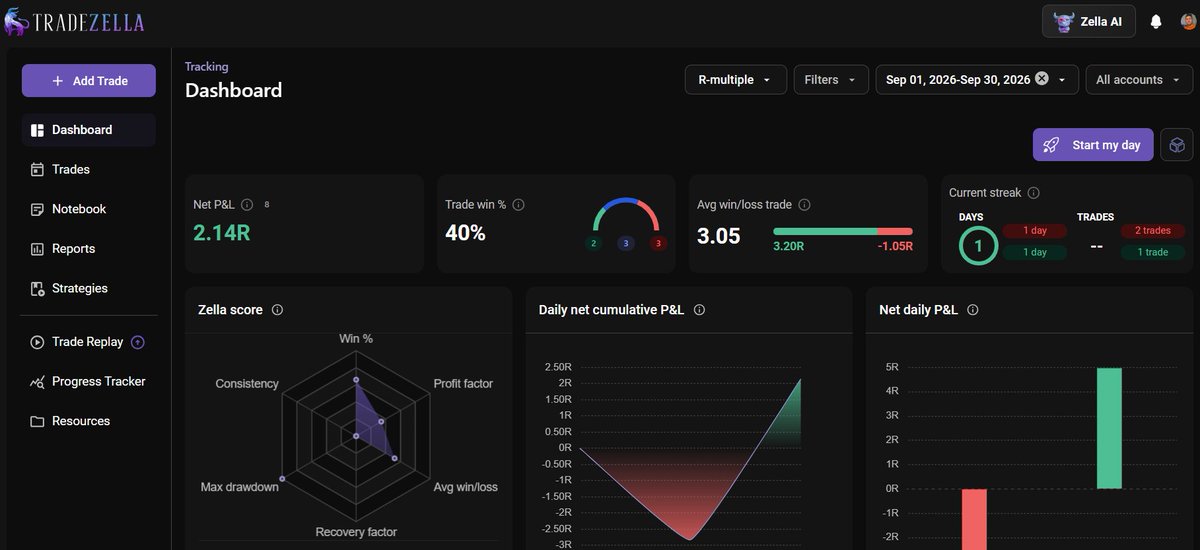Click the green bar in Net daily P&L
This screenshot has height=550, width=1200.
[1109, 428]
